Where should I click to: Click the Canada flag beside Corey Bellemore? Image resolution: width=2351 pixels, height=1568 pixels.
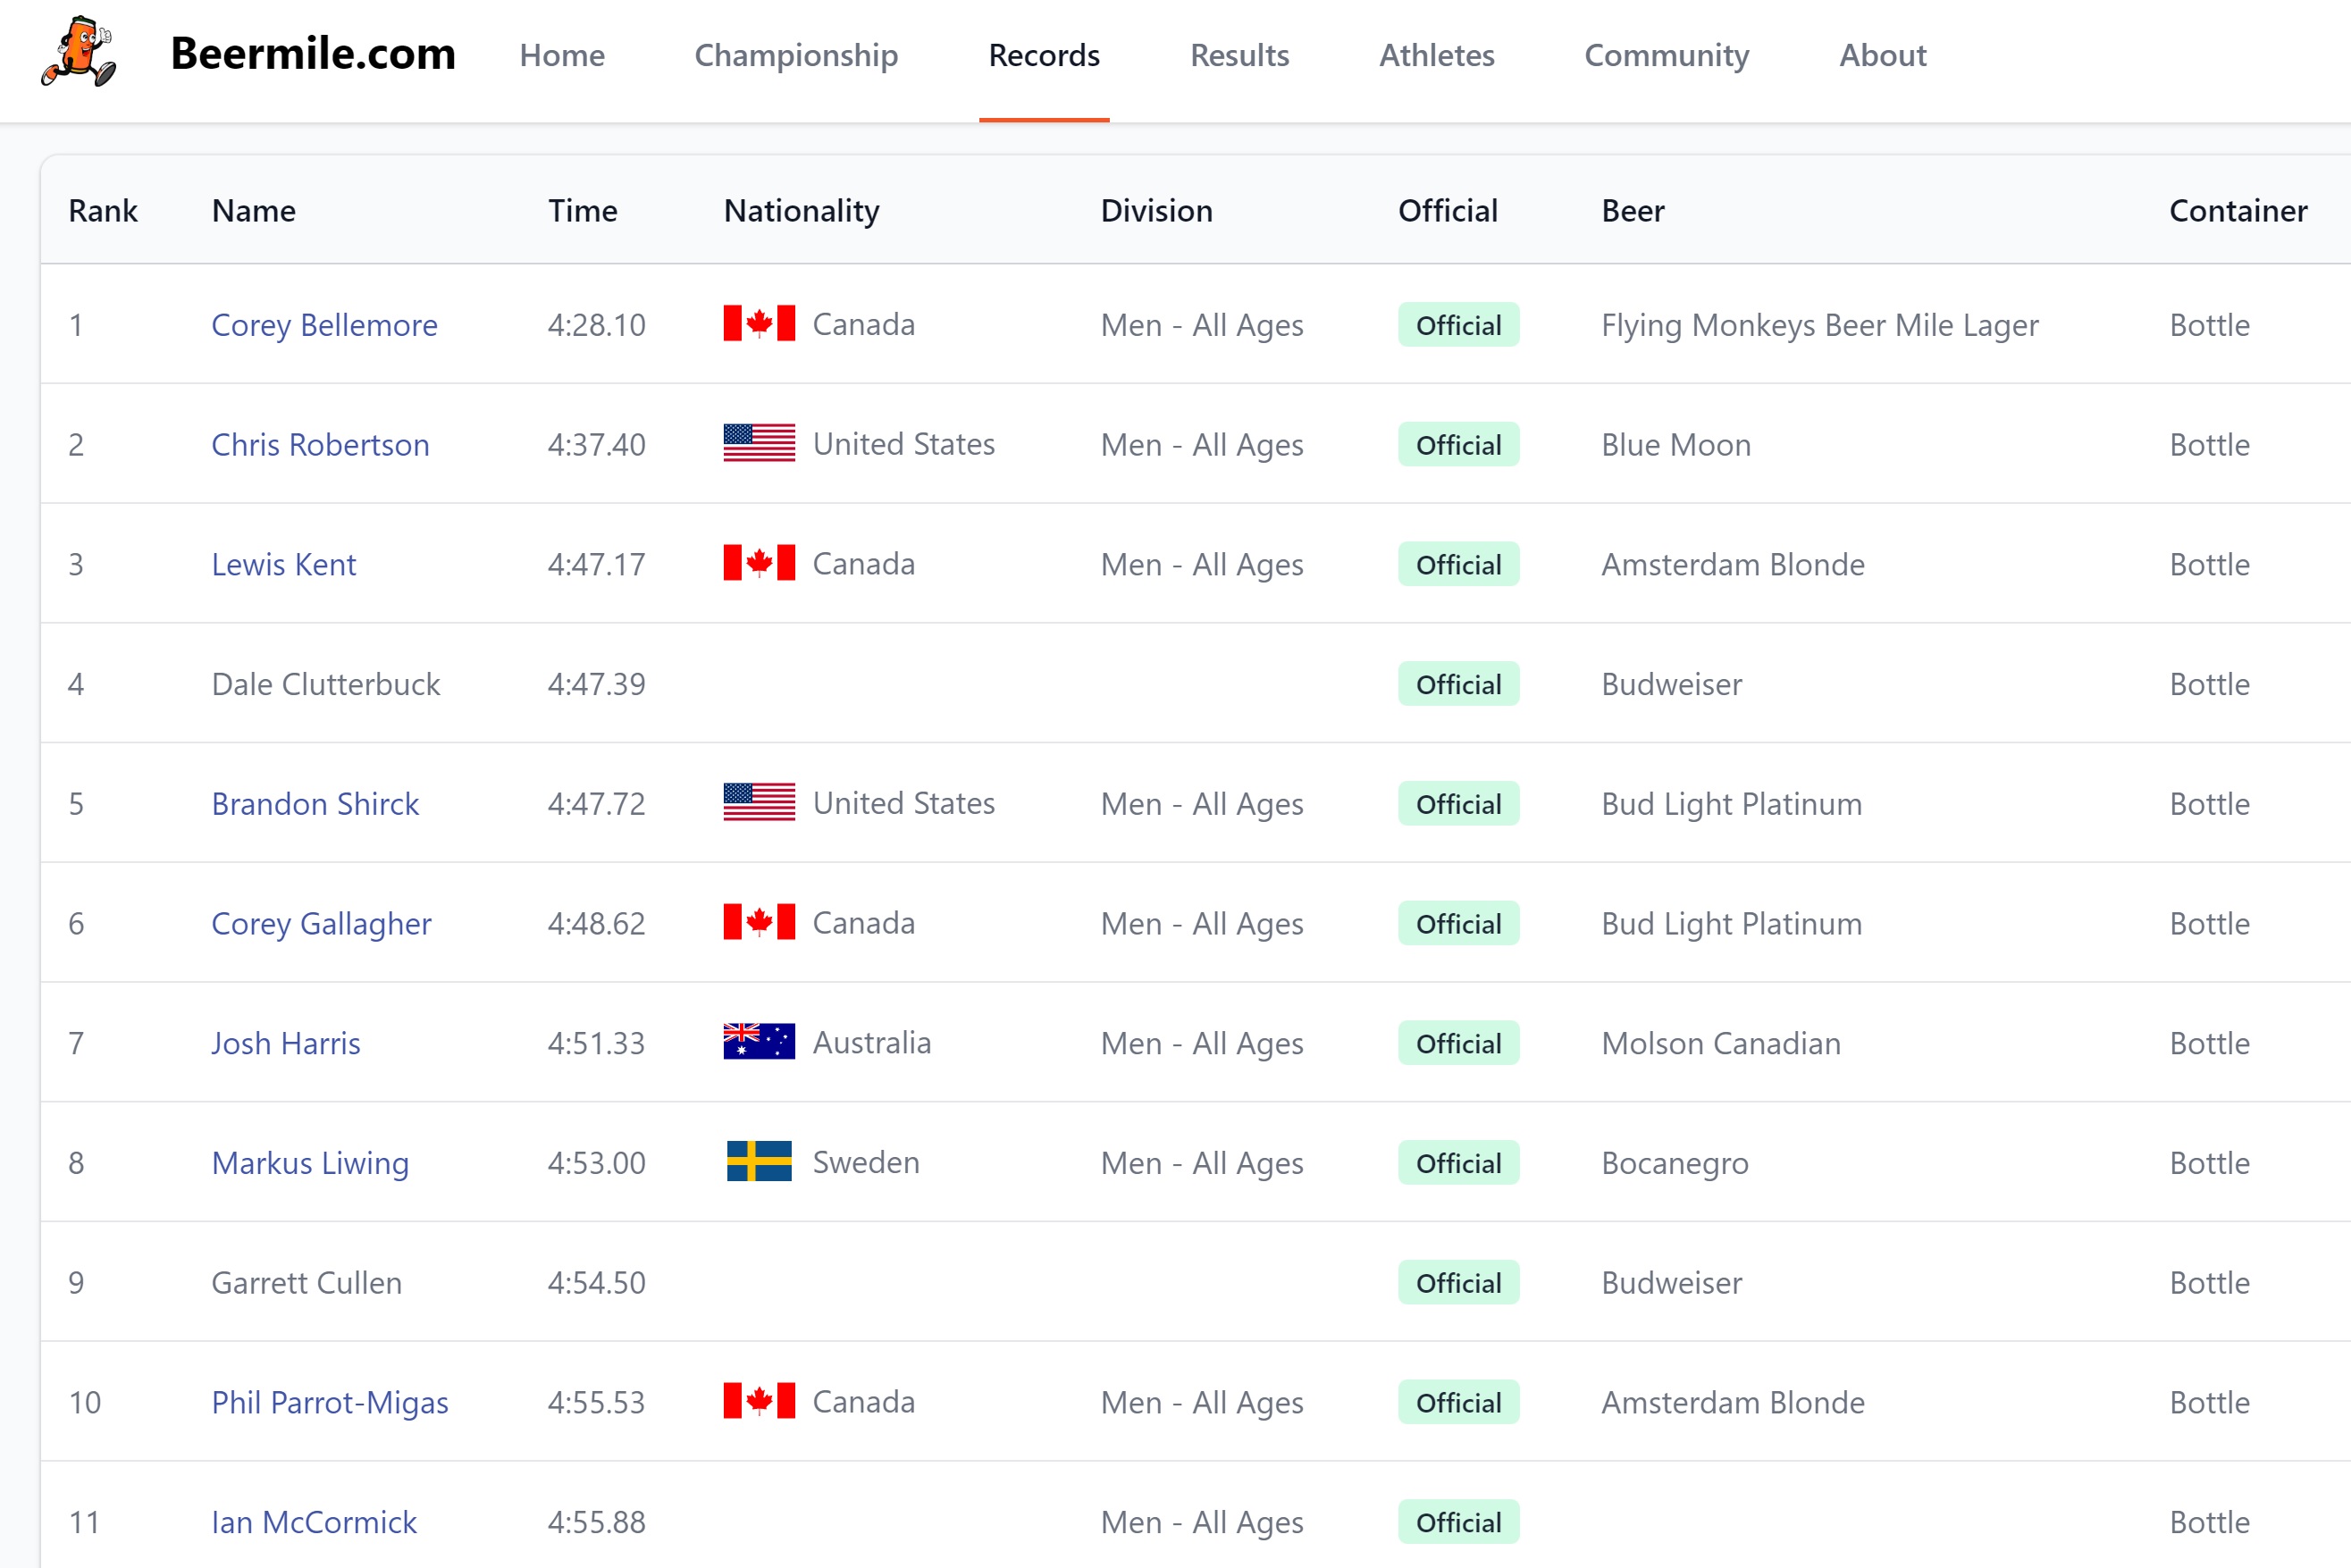click(x=759, y=324)
